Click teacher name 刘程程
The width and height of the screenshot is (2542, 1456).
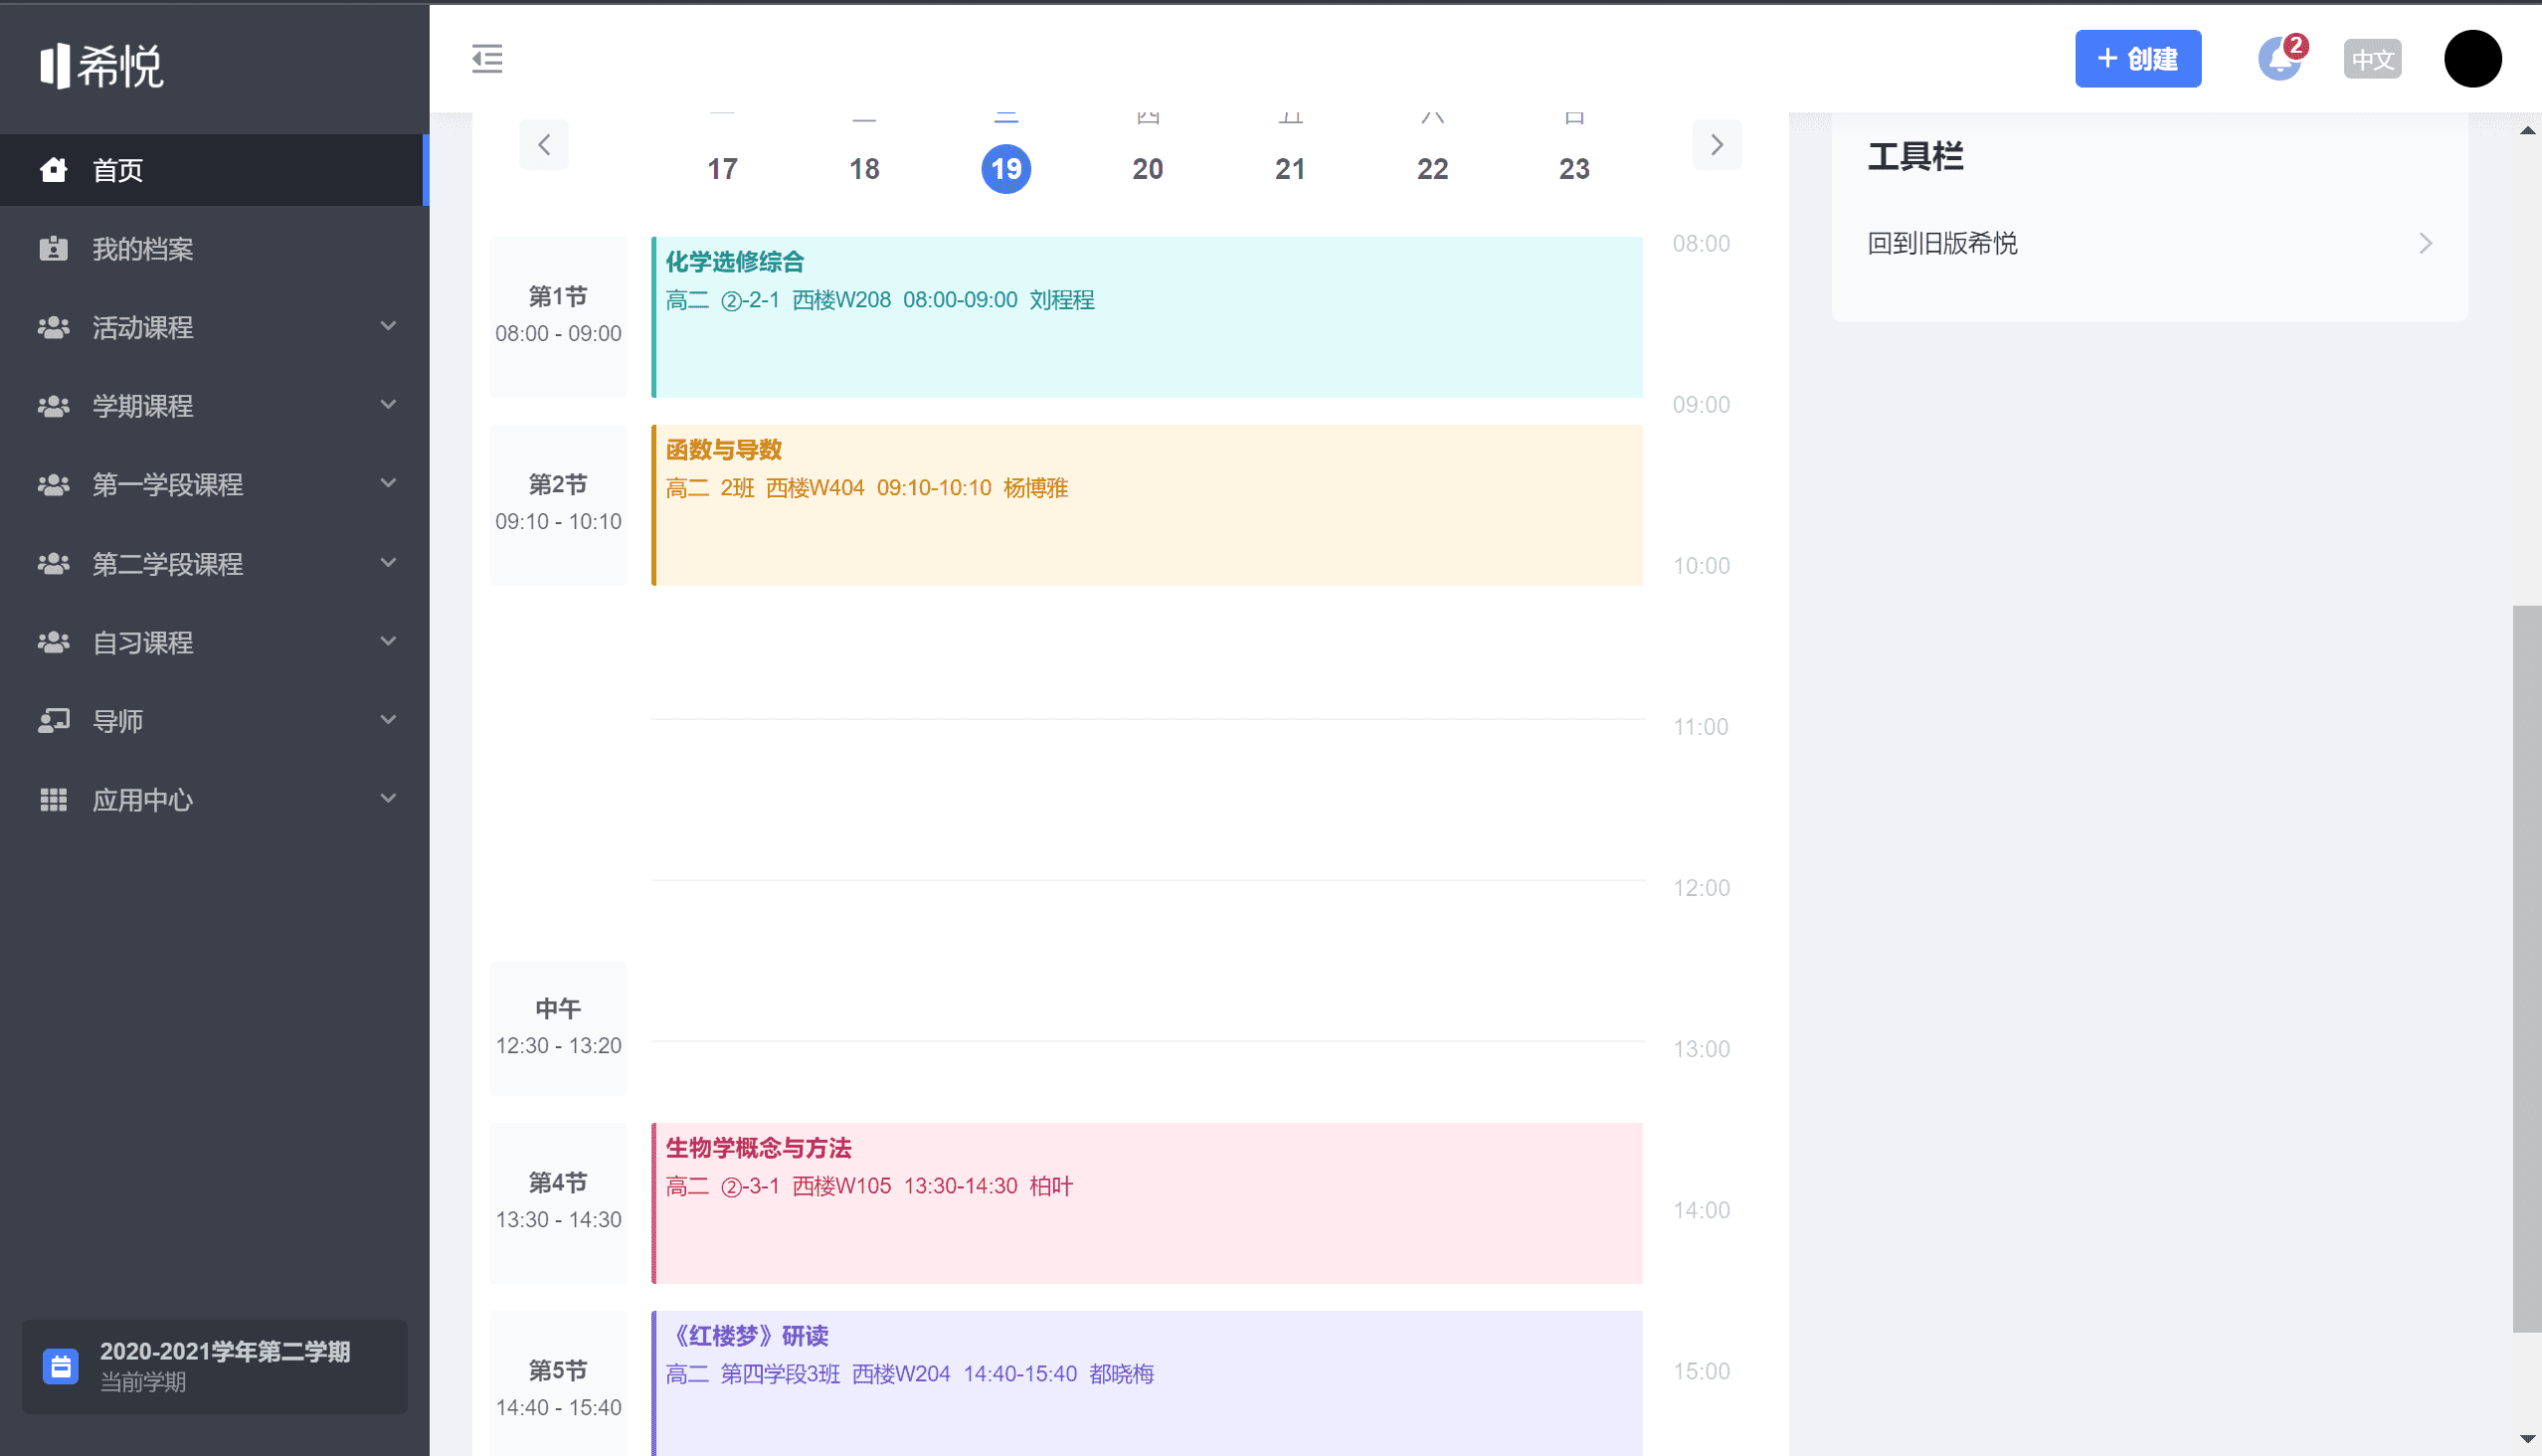point(1062,300)
